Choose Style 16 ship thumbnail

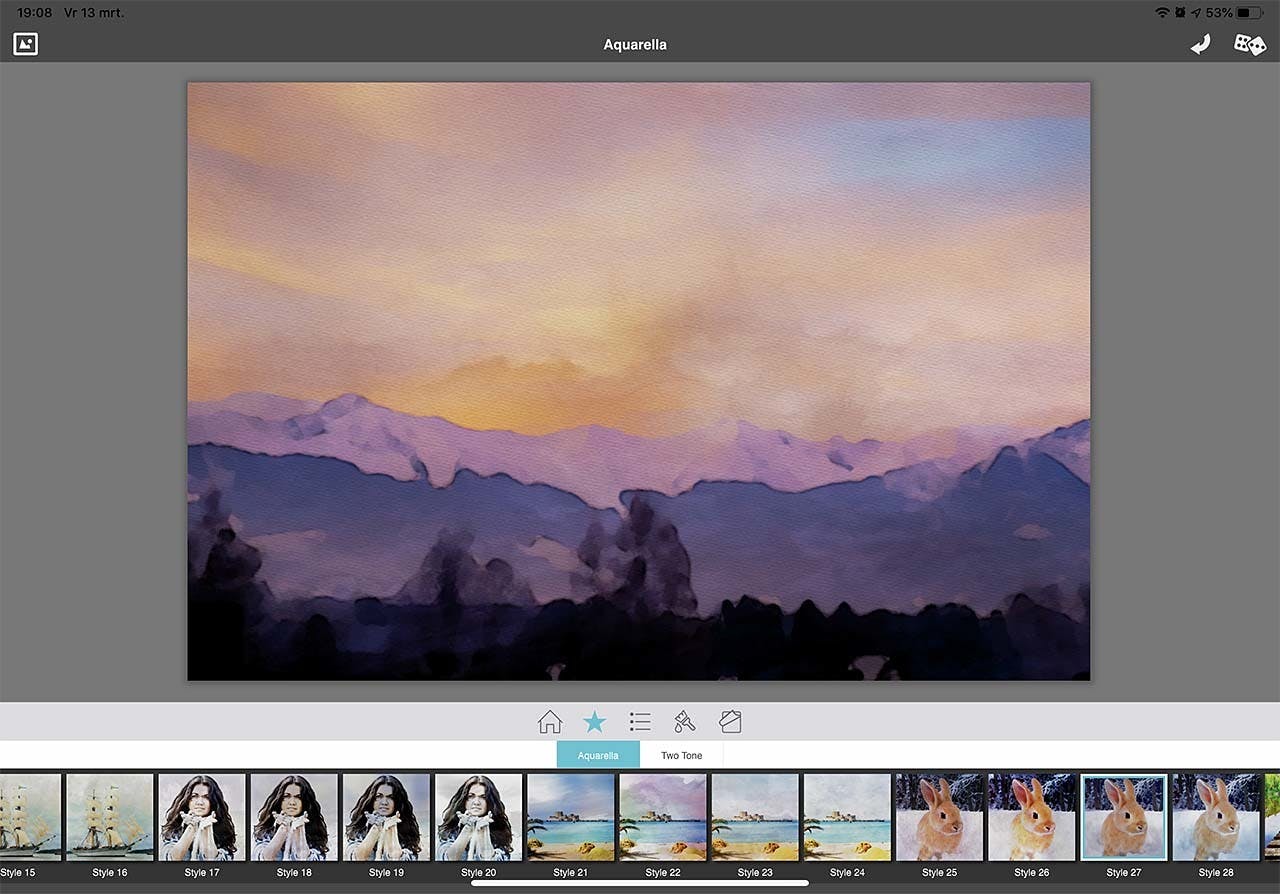click(110, 817)
